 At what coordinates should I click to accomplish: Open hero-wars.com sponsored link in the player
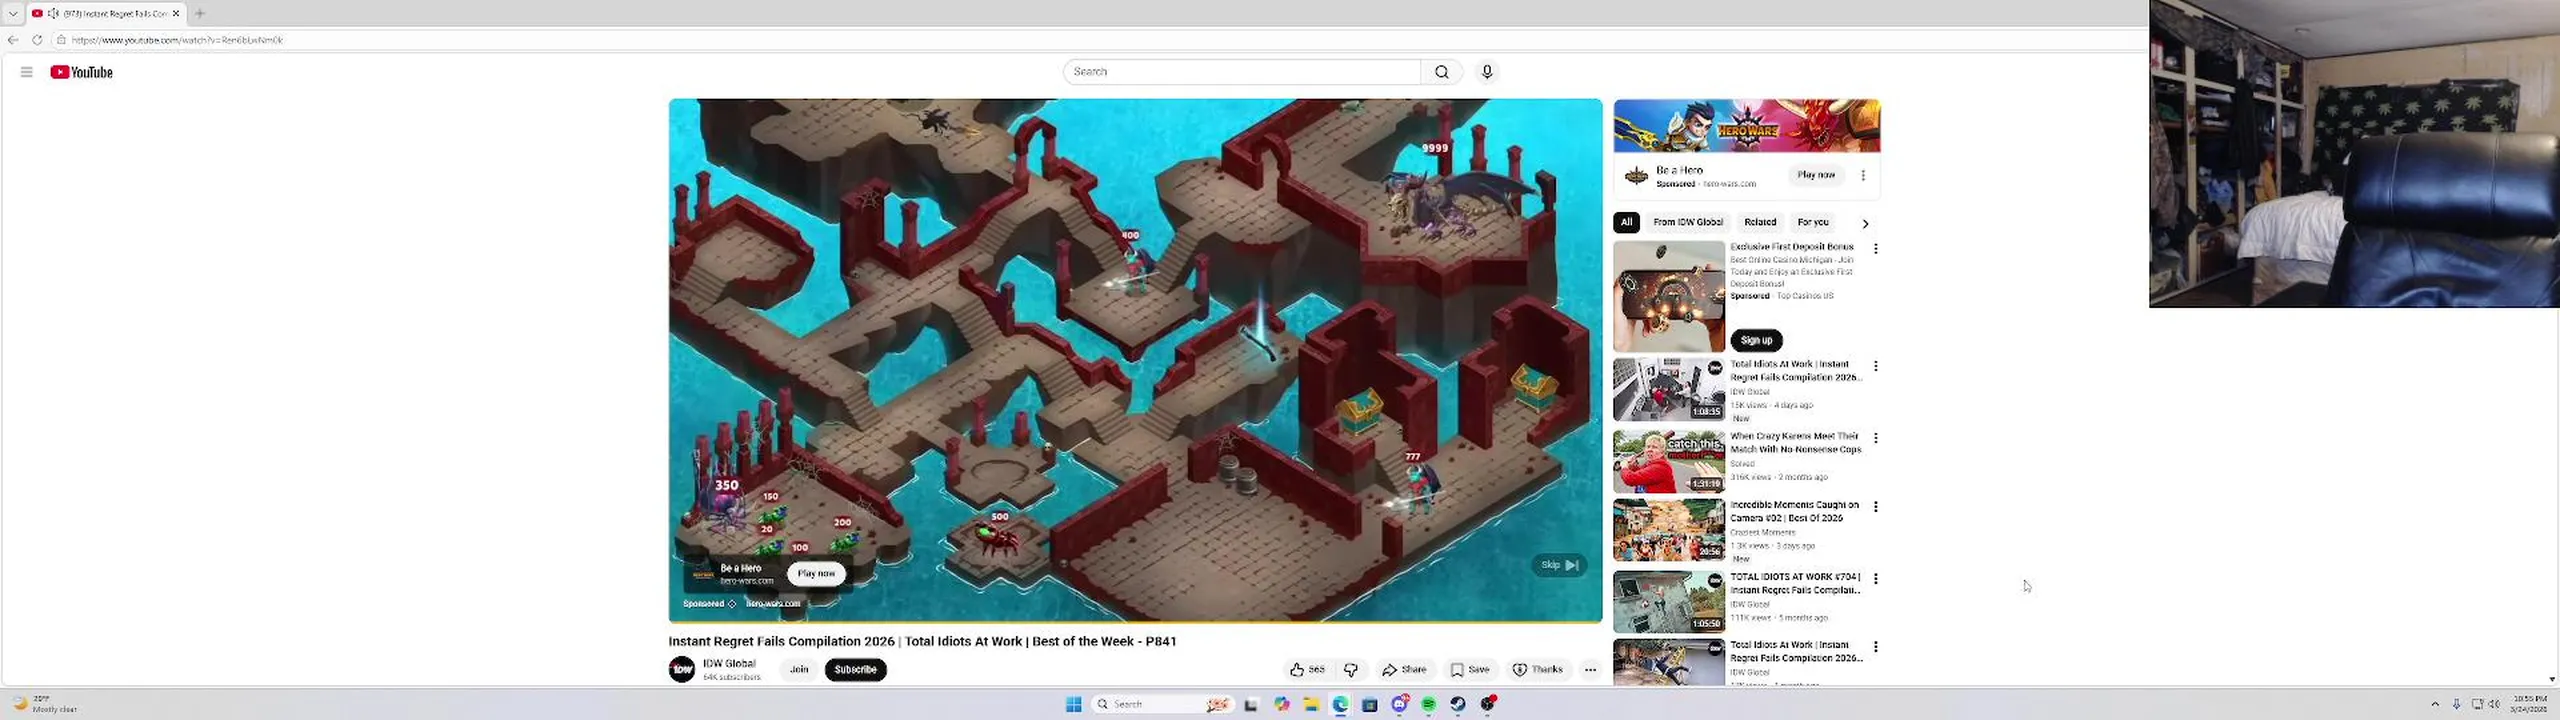[773, 603]
